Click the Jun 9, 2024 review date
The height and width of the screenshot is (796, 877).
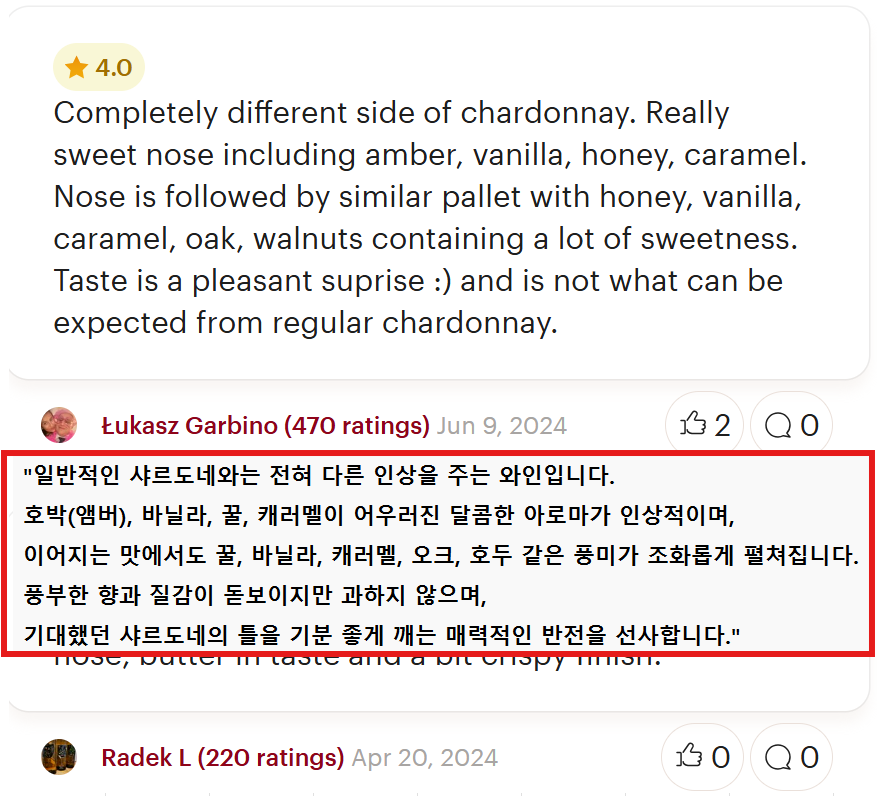[502, 425]
